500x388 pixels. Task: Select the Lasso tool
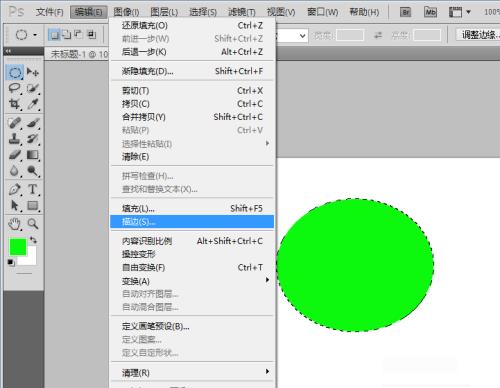point(15,88)
